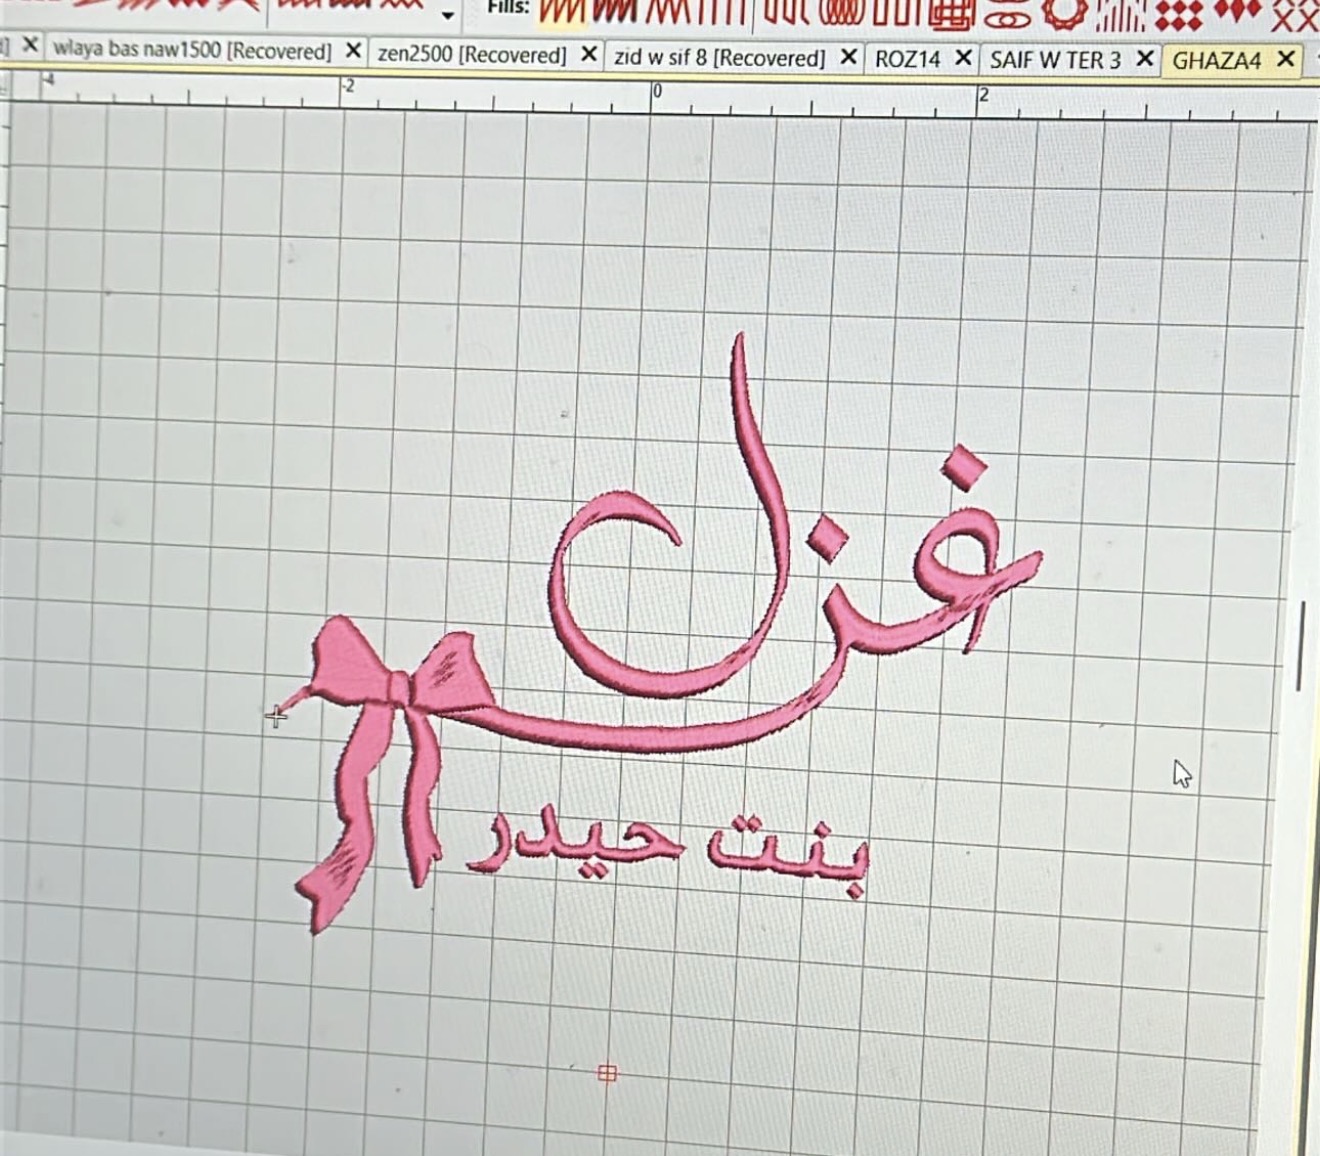Select the gear-shaped ring fill icon
This screenshot has height=1156, width=1320.
(1063, 14)
